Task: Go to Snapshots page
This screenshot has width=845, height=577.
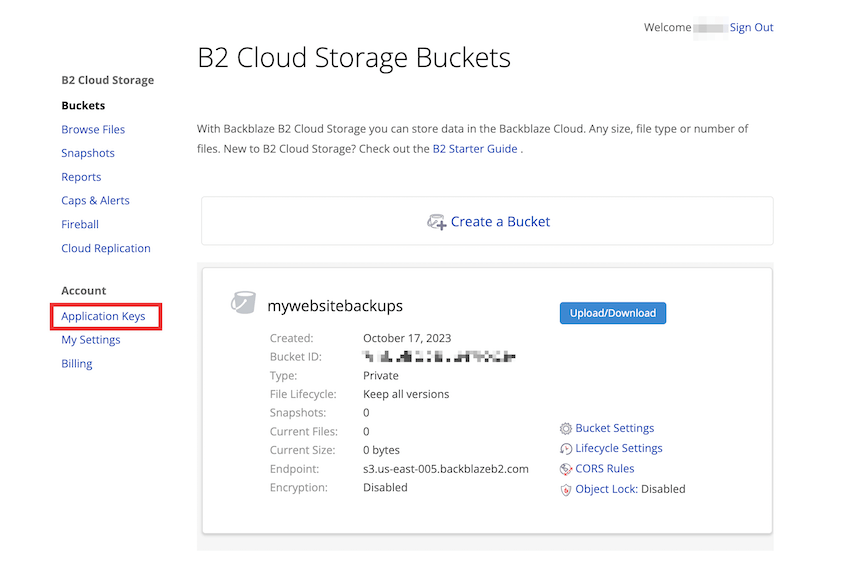Action: click(88, 153)
